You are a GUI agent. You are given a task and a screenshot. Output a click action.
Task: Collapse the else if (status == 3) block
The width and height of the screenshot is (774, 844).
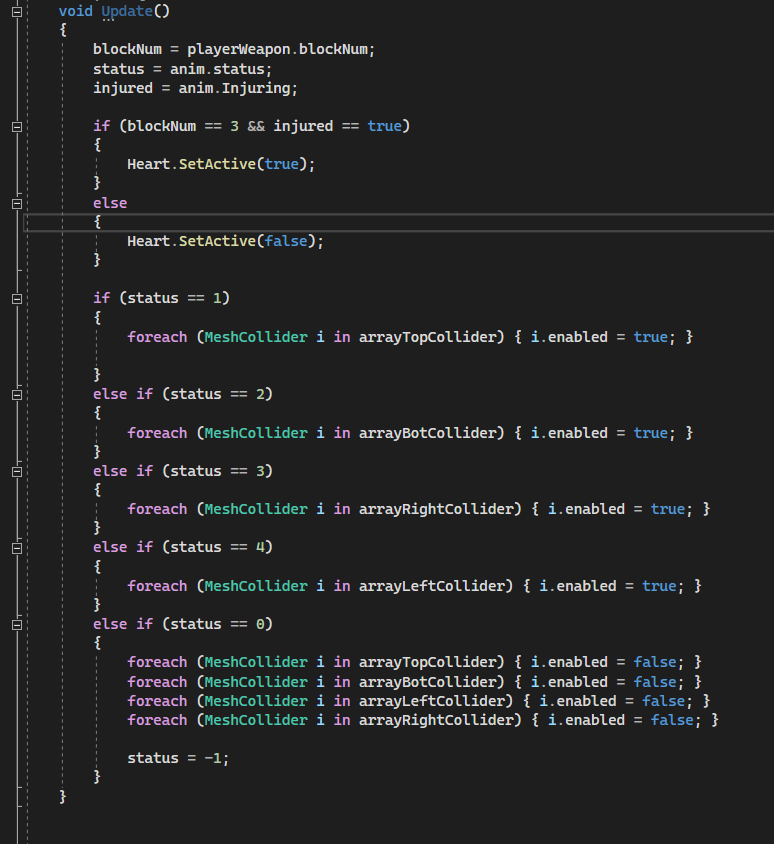(x=17, y=472)
